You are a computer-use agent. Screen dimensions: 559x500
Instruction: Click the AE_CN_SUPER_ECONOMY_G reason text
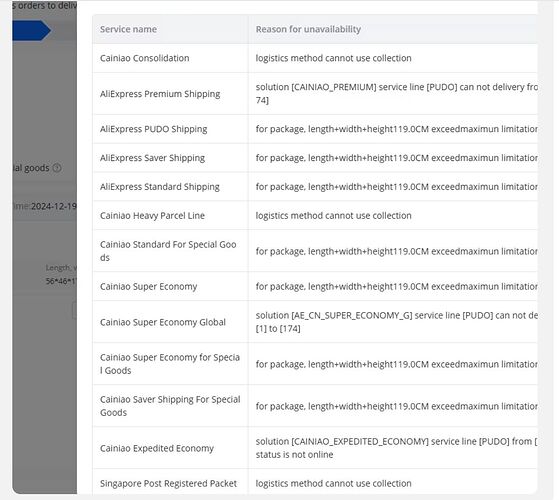396,322
